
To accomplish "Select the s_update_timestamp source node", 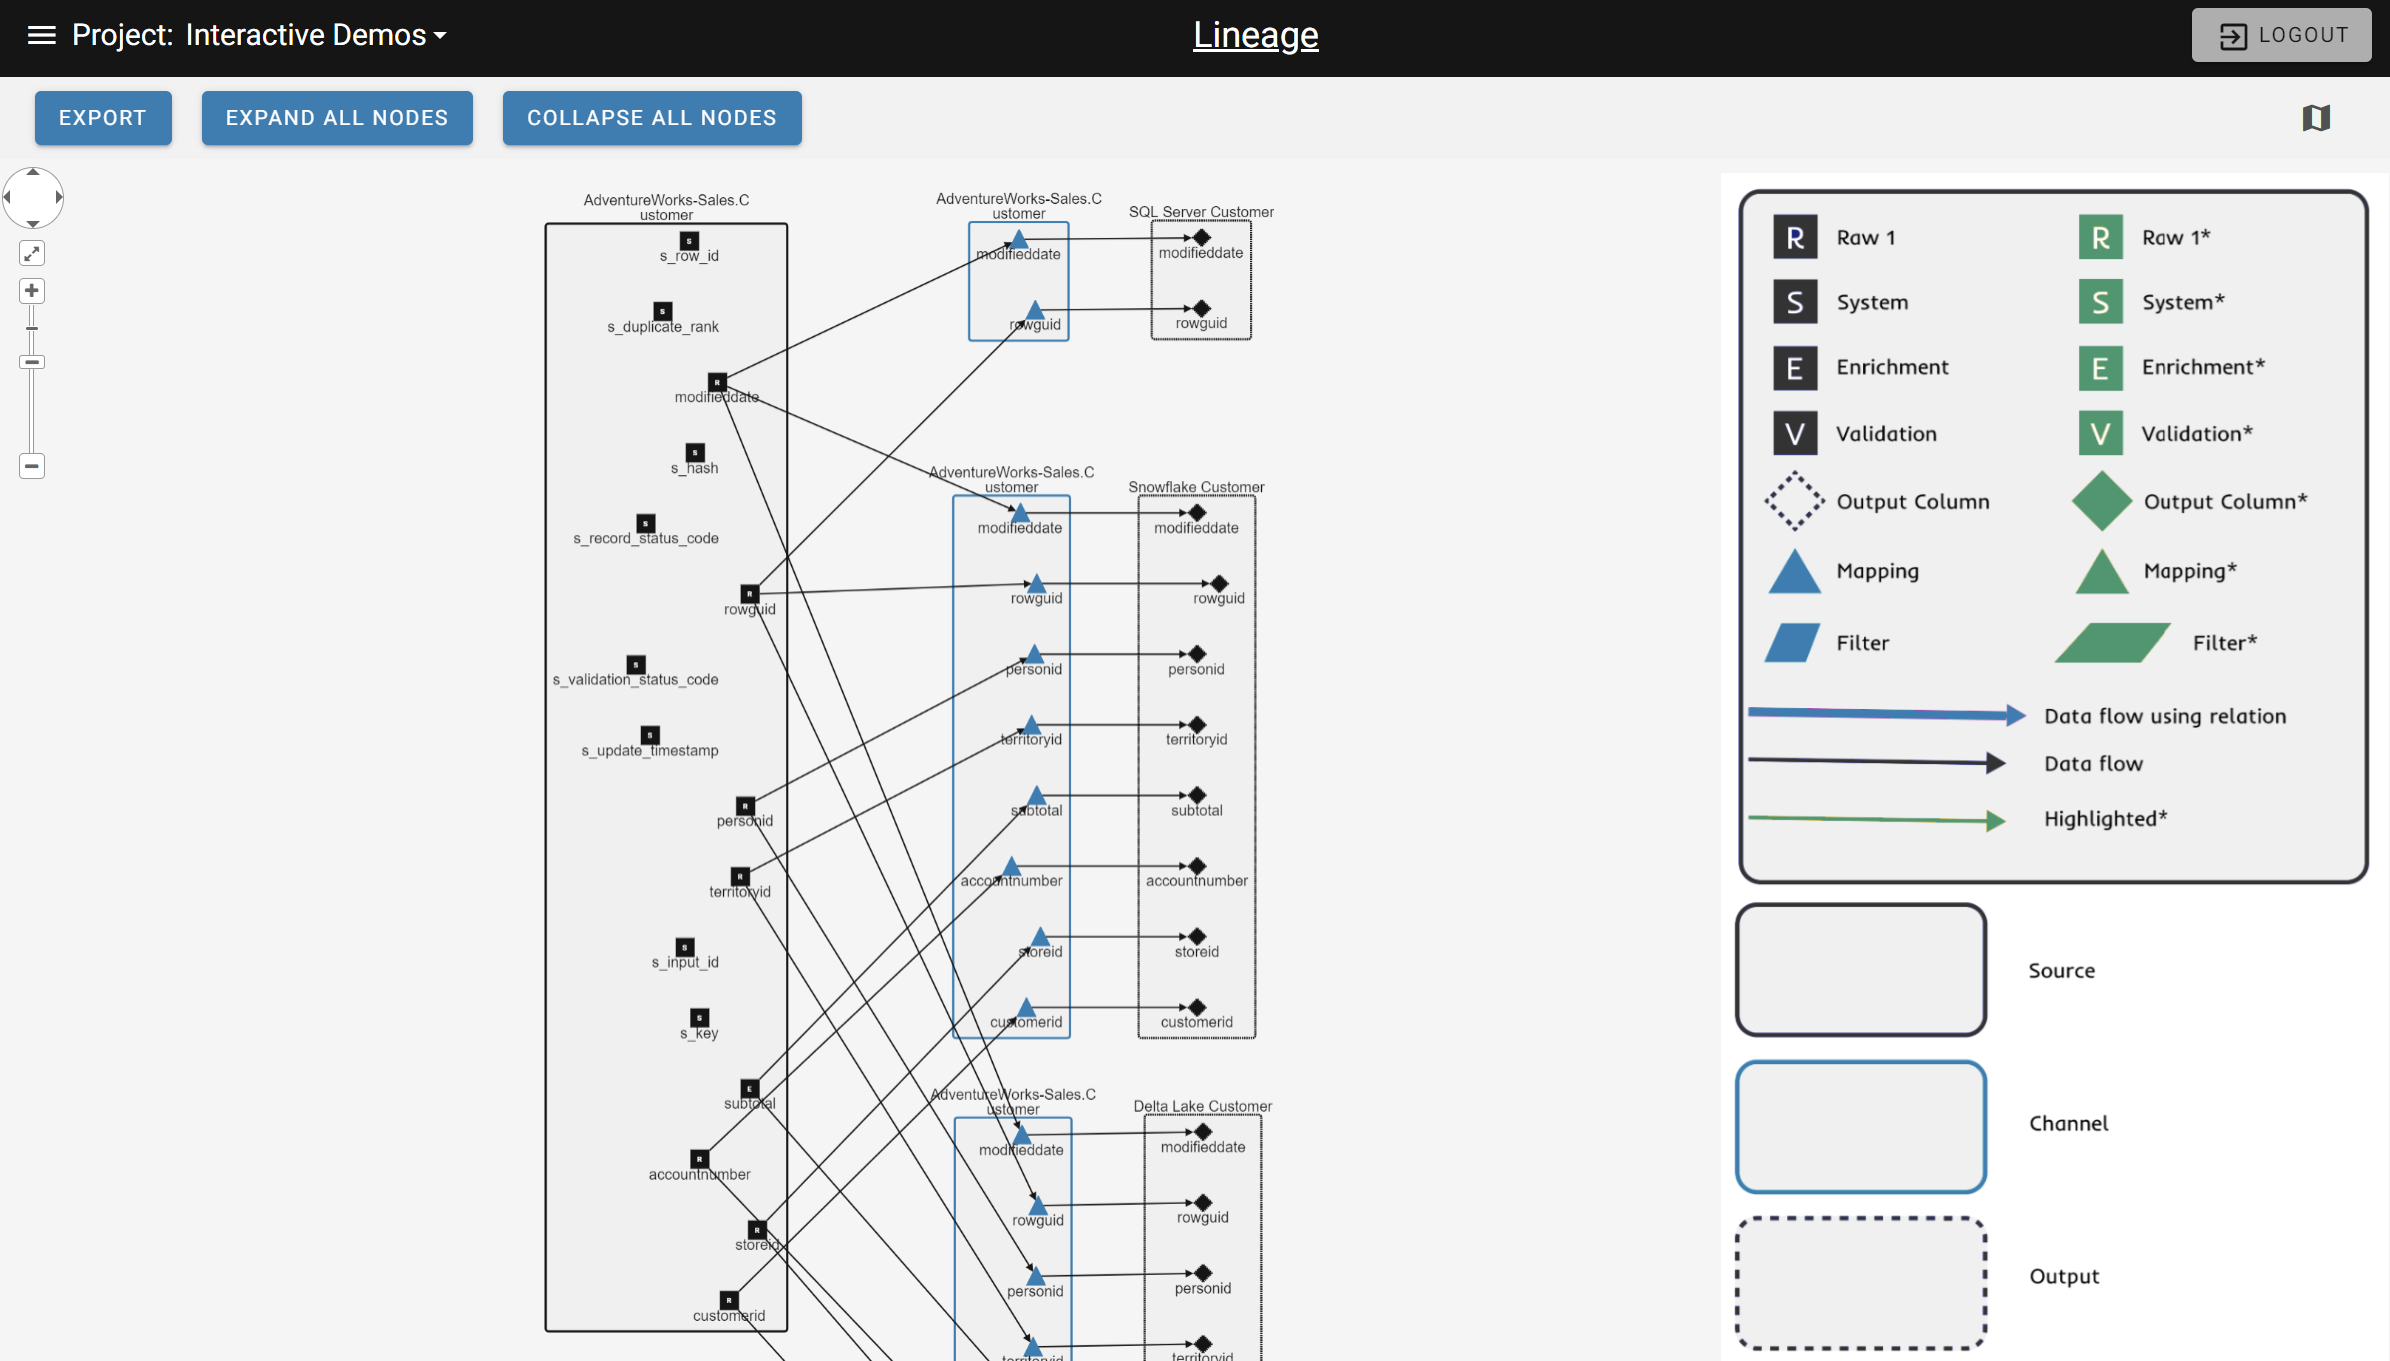I will point(650,735).
